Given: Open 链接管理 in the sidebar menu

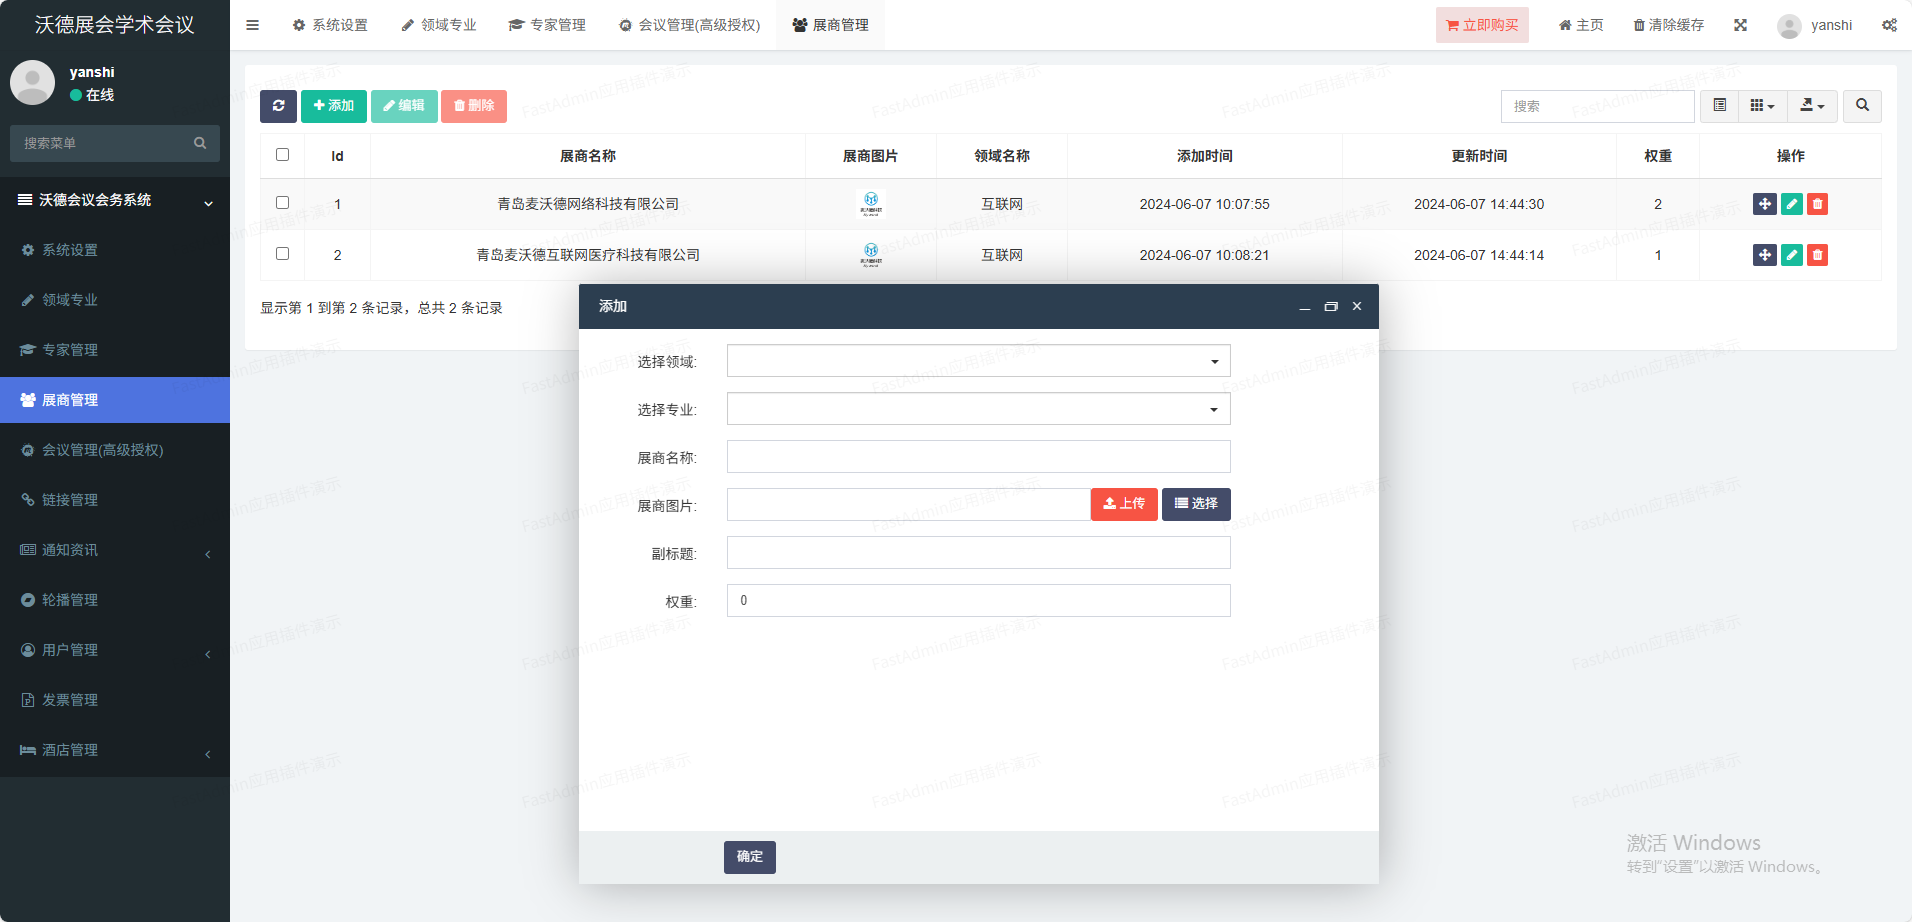Looking at the screenshot, I should point(70,500).
